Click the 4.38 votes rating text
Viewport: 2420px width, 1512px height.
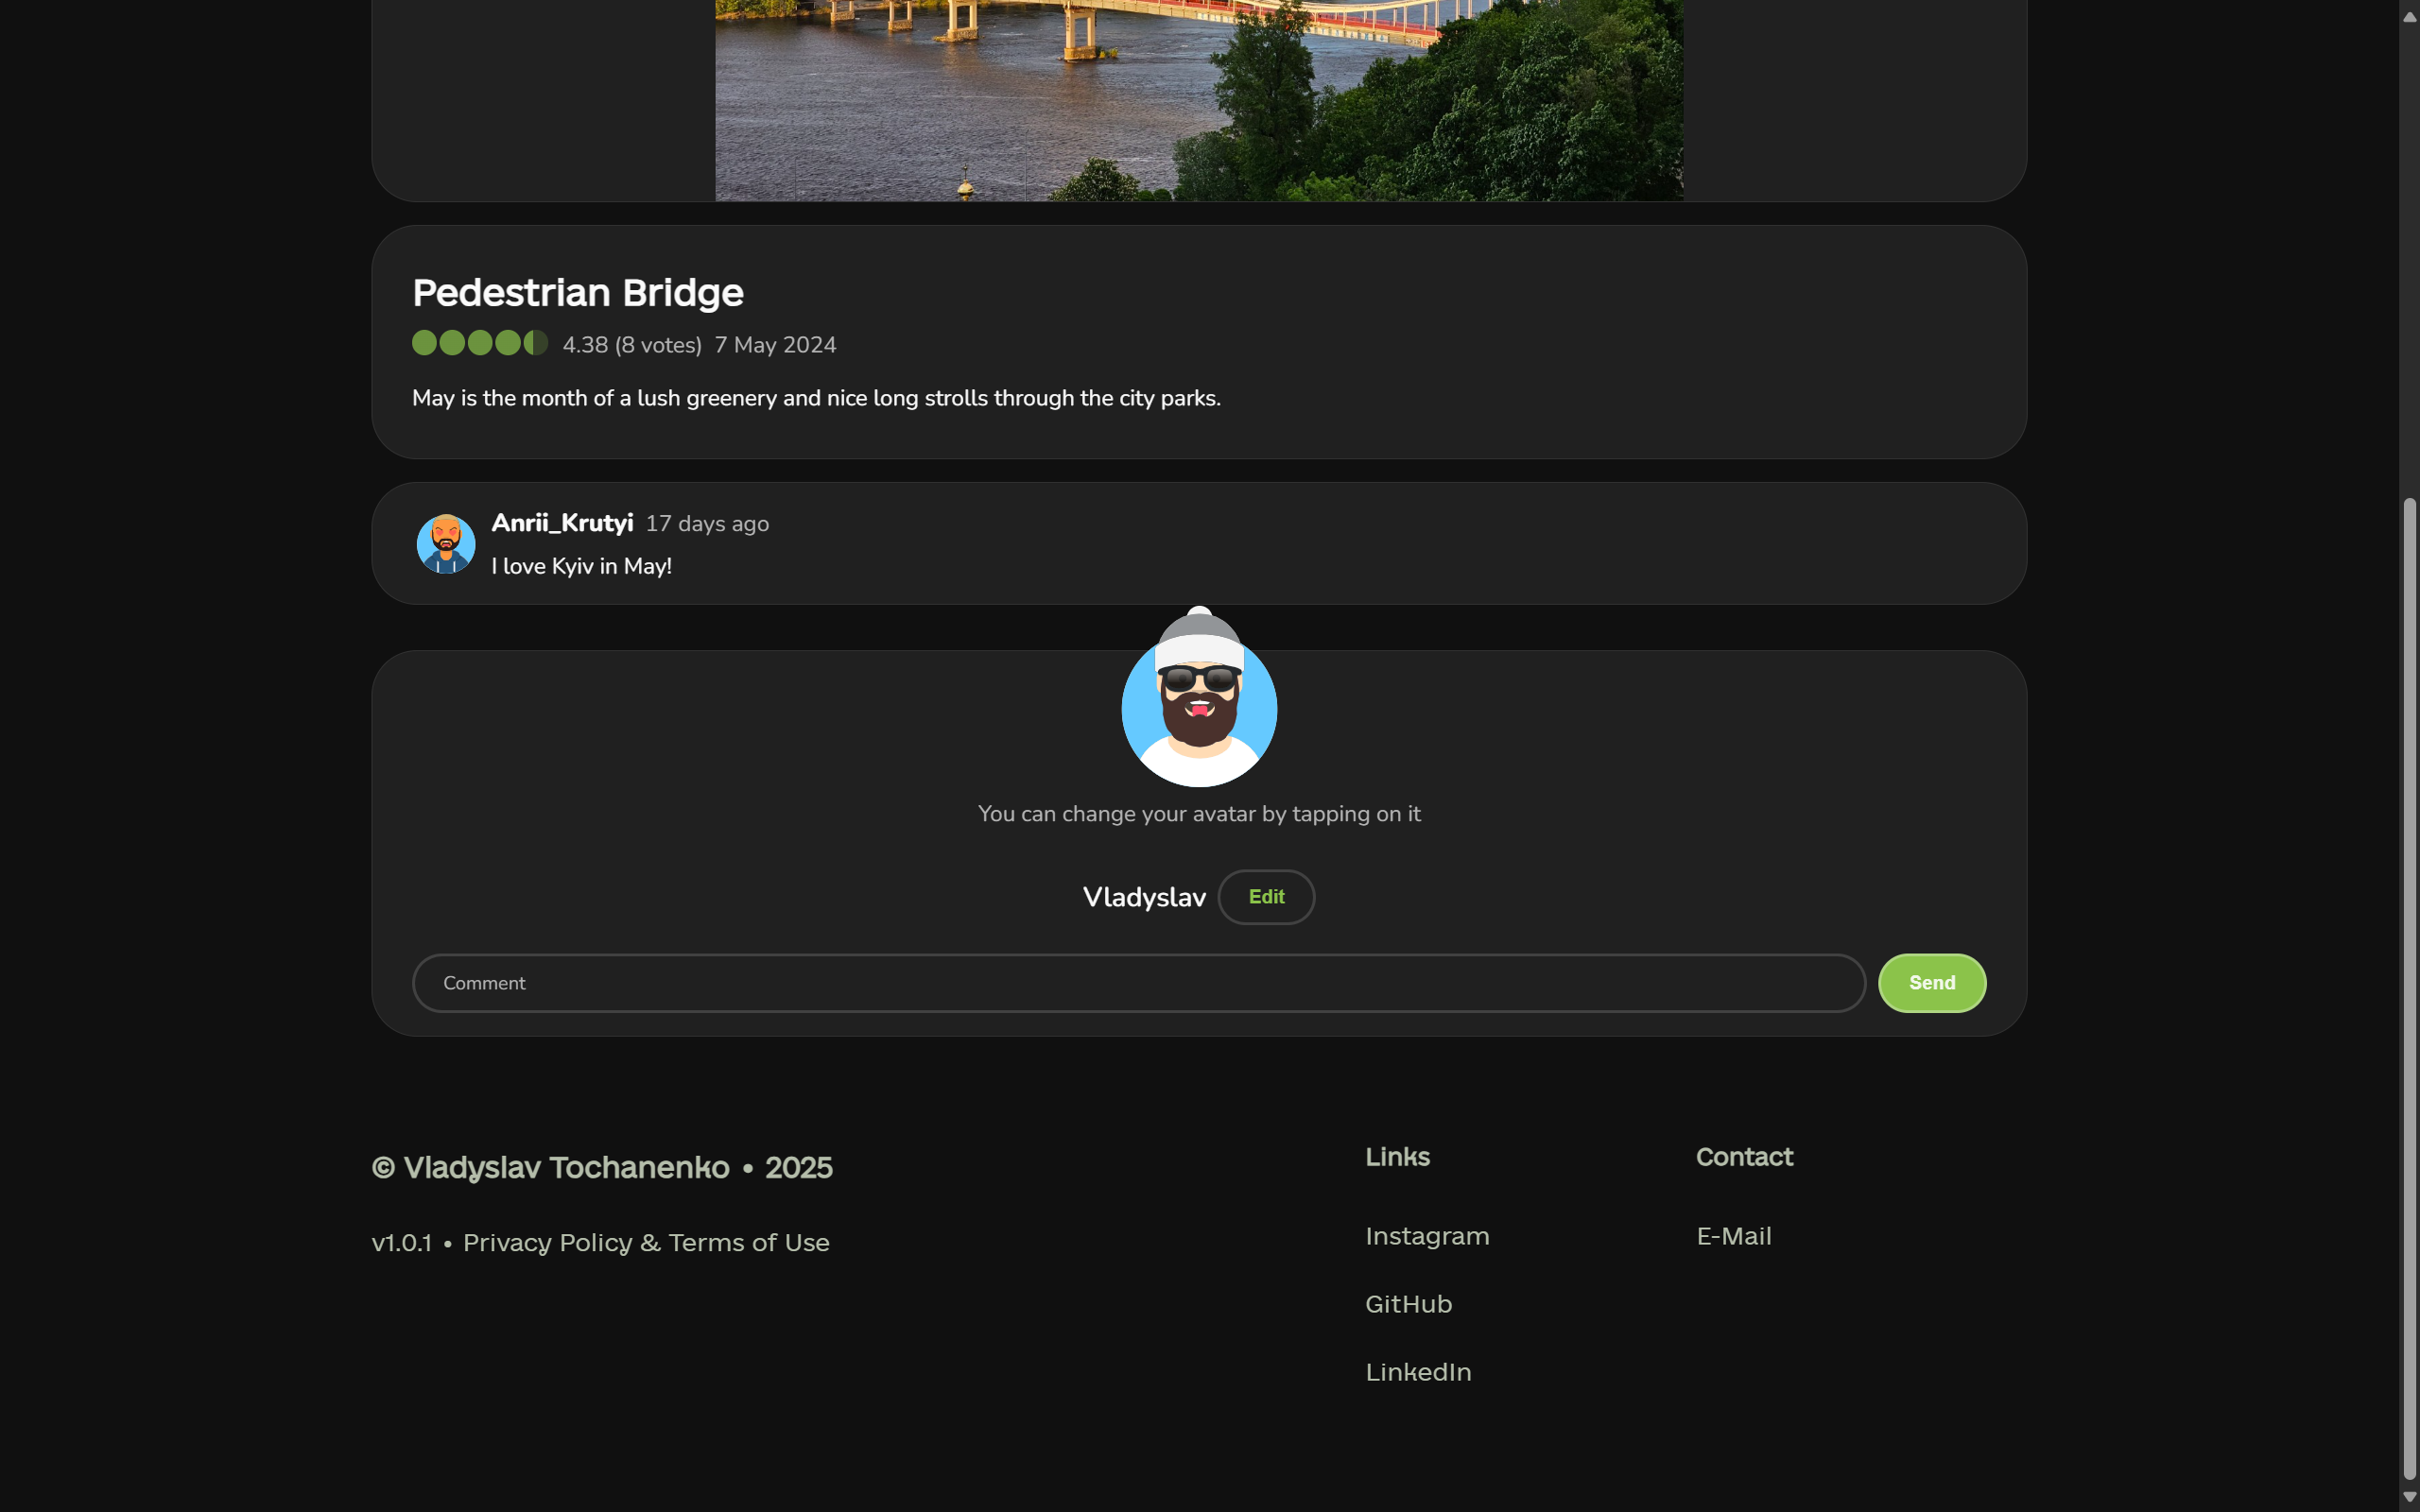631,345
